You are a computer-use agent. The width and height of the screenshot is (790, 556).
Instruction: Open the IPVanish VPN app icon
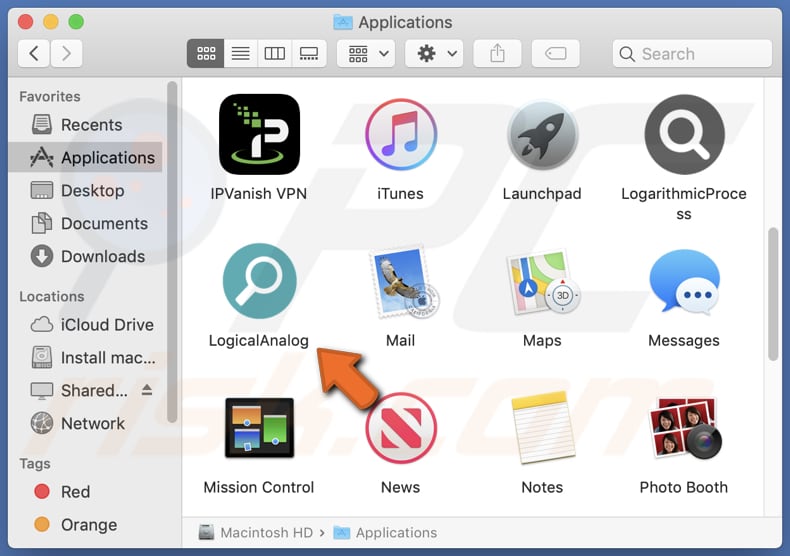tap(259, 134)
